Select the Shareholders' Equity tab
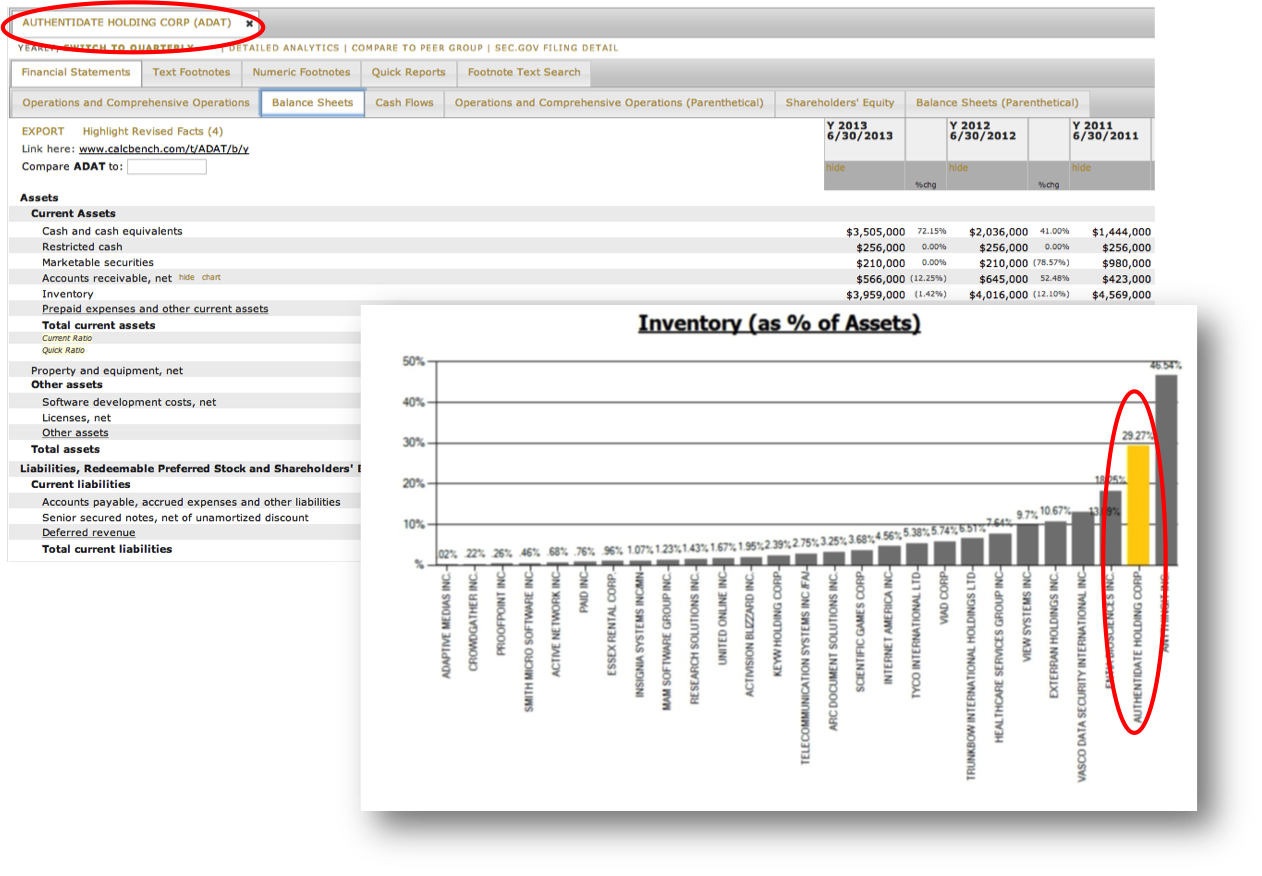The height and width of the screenshot is (876, 1262). tap(839, 102)
